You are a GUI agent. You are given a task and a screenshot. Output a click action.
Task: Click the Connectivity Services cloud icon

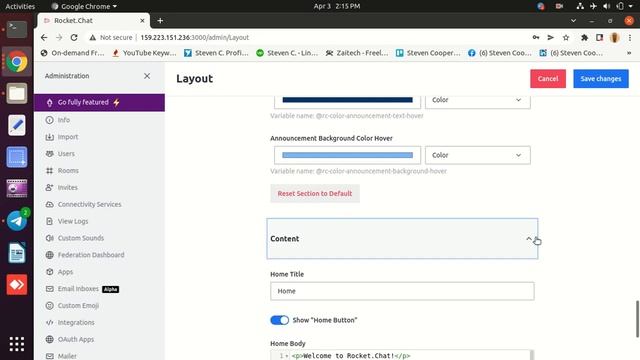click(49, 204)
